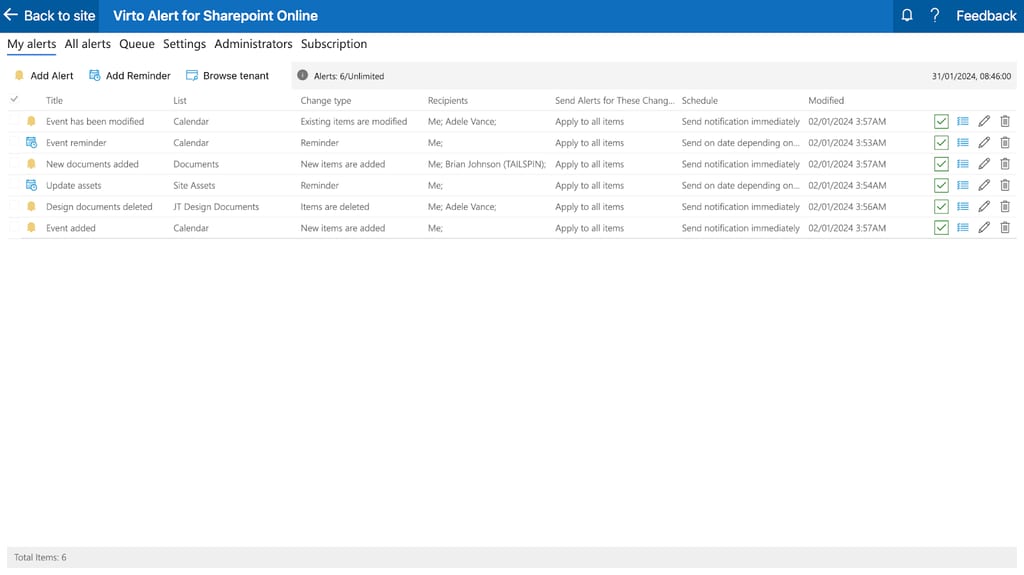Viewport: 1024px width, 575px height.
Task: Click the 'Back to site' link text
Action: pos(59,16)
